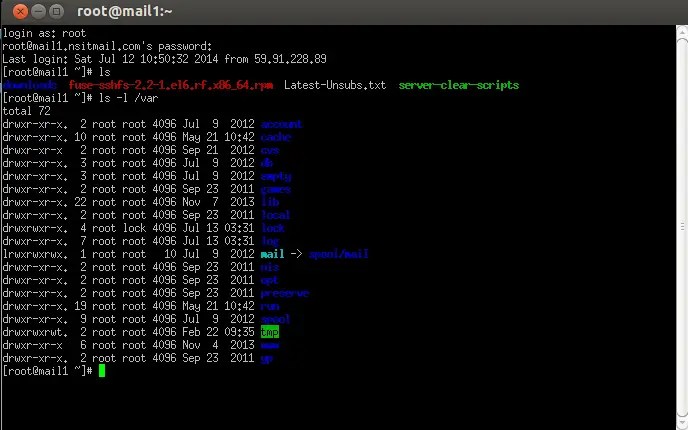Click the 'Sep 21 2012' date
This screenshot has height=430, width=688.
pyautogui.click(x=218, y=150)
